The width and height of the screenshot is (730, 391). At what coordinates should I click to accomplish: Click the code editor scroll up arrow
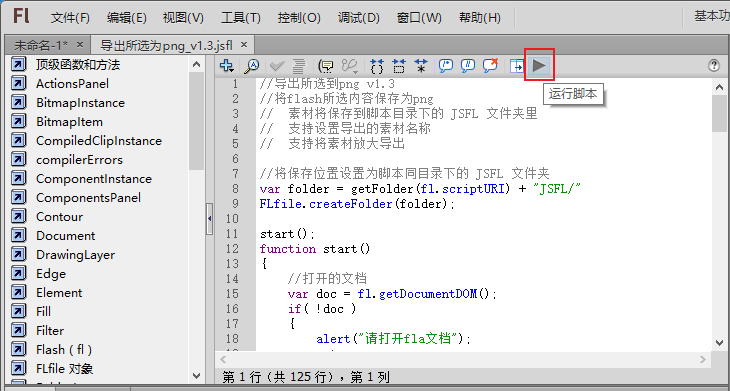(719, 87)
